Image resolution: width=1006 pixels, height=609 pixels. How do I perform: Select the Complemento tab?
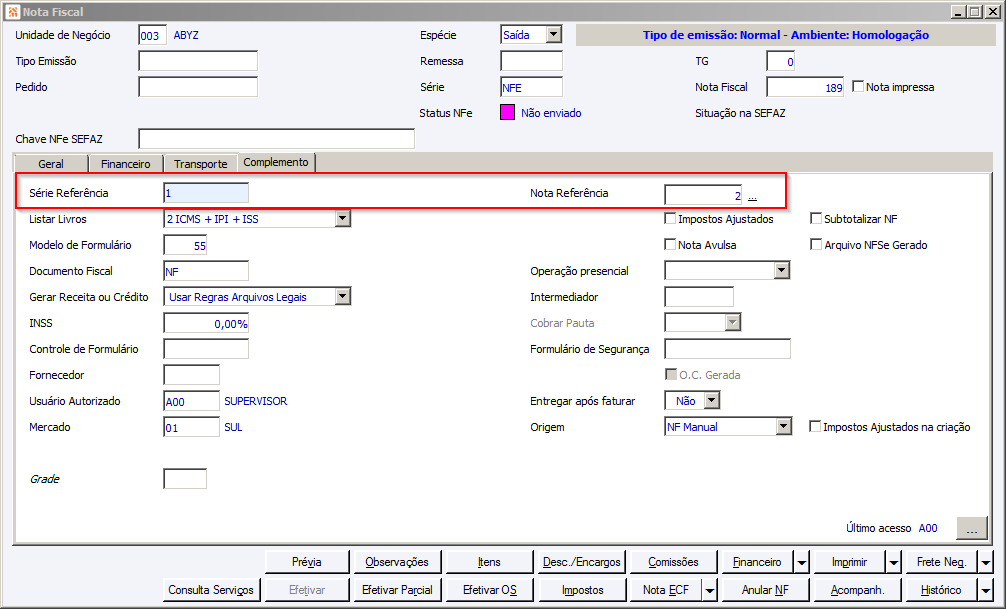(276, 162)
